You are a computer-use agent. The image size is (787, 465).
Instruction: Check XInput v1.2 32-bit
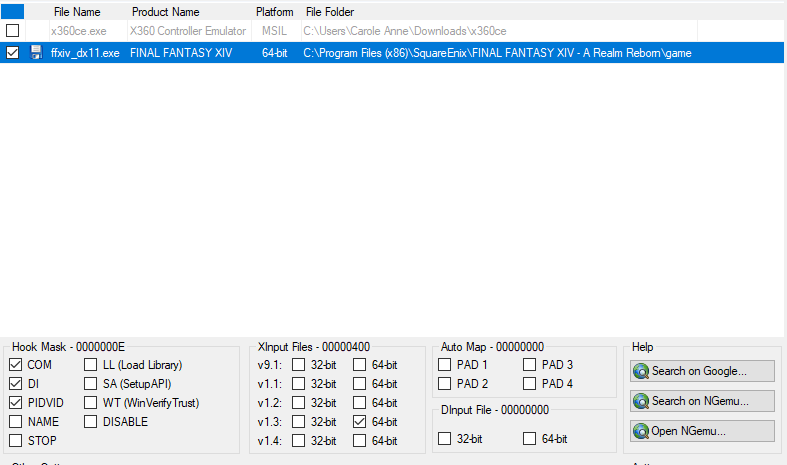point(299,403)
